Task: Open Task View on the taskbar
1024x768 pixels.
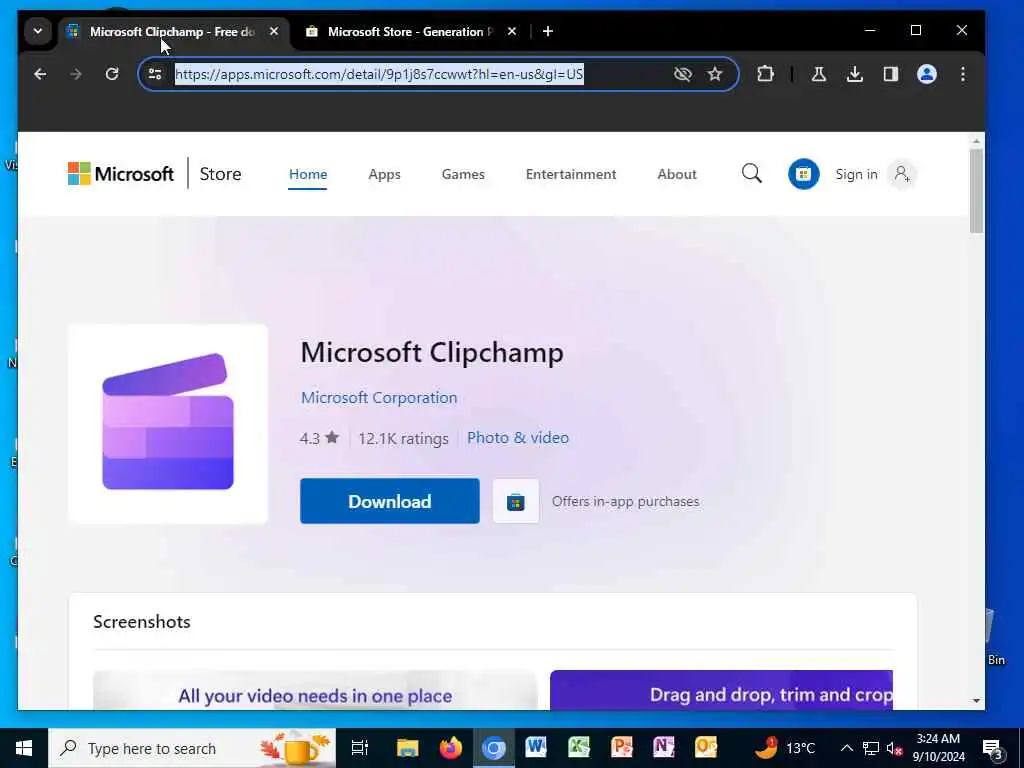Action: 360,748
